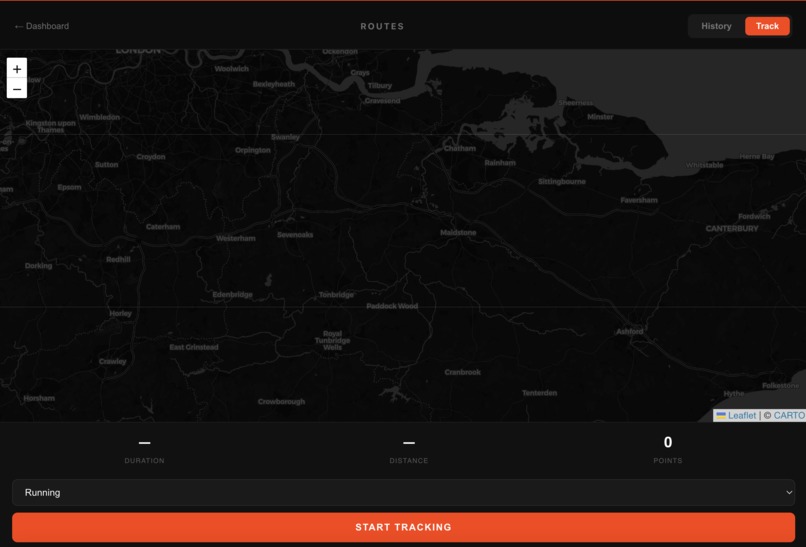Click the Royal Tunbridge Wells map label
This screenshot has height=547, width=806.
point(333,340)
